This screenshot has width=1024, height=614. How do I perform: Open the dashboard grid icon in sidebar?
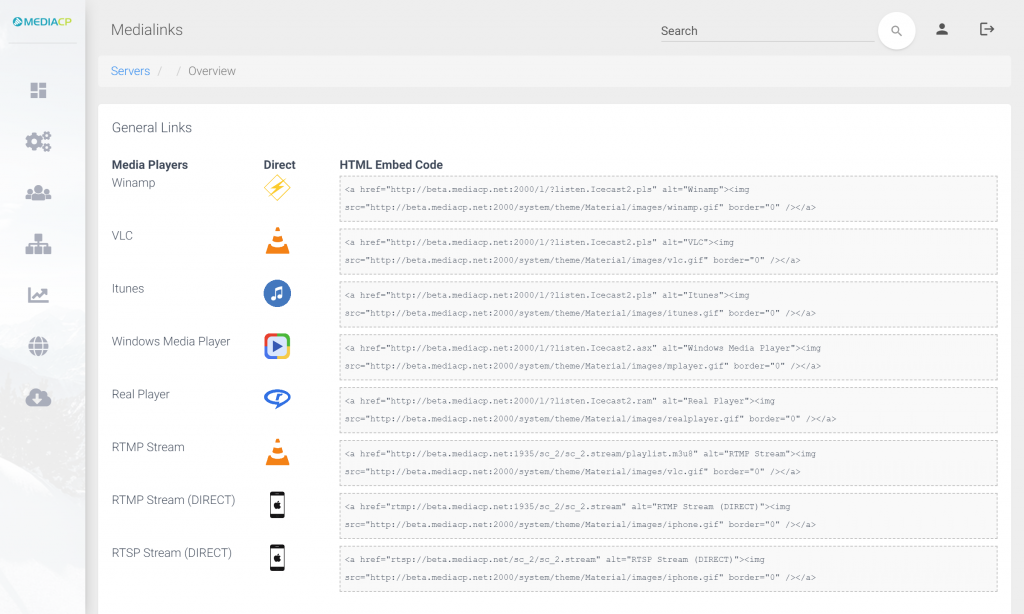click(x=38, y=91)
